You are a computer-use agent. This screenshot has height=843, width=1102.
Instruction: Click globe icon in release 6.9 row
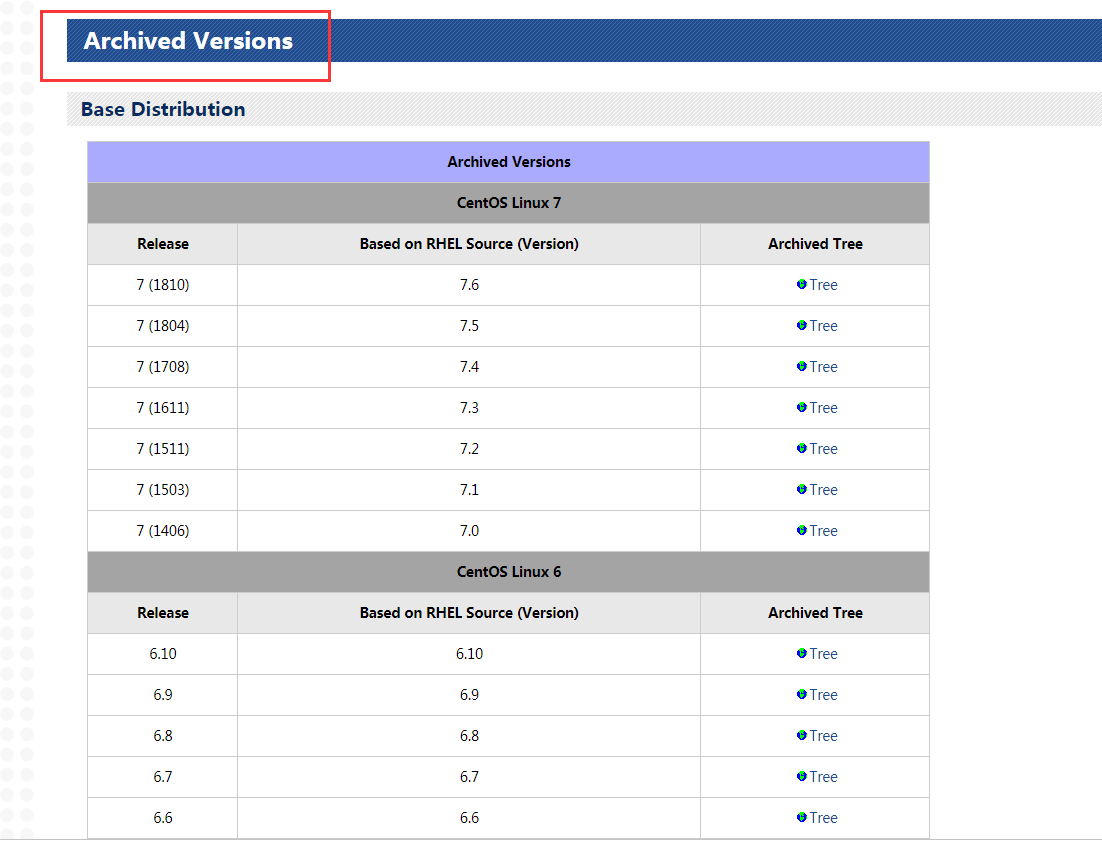tap(801, 695)
